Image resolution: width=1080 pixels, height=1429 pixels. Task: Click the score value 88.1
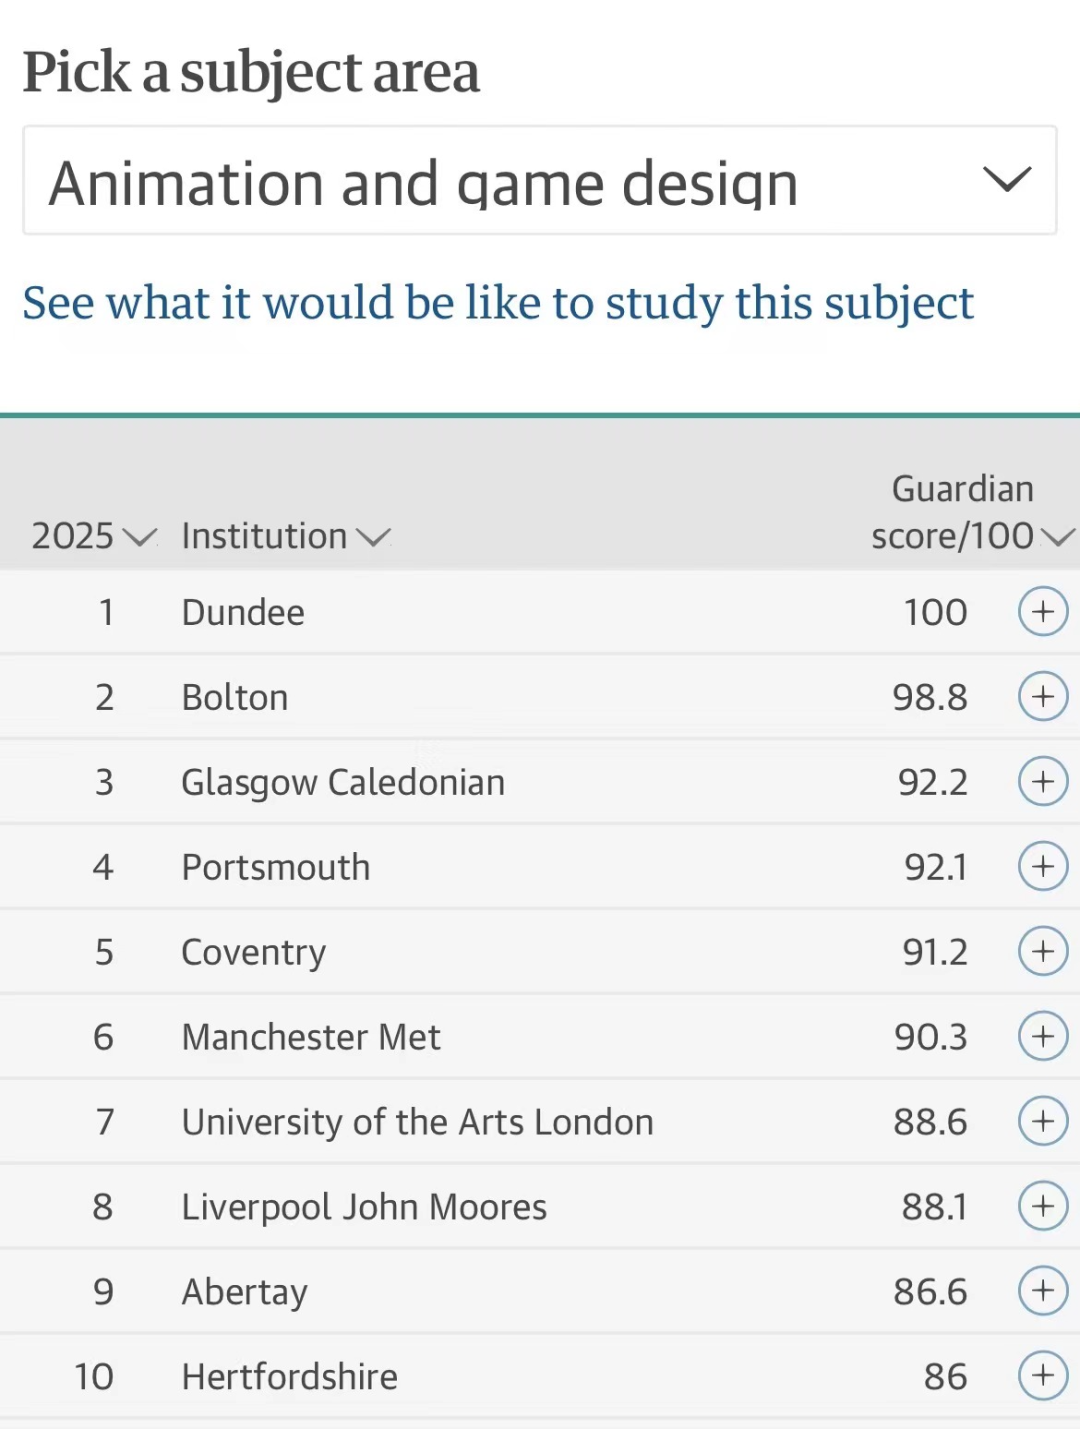(935, 1207)
